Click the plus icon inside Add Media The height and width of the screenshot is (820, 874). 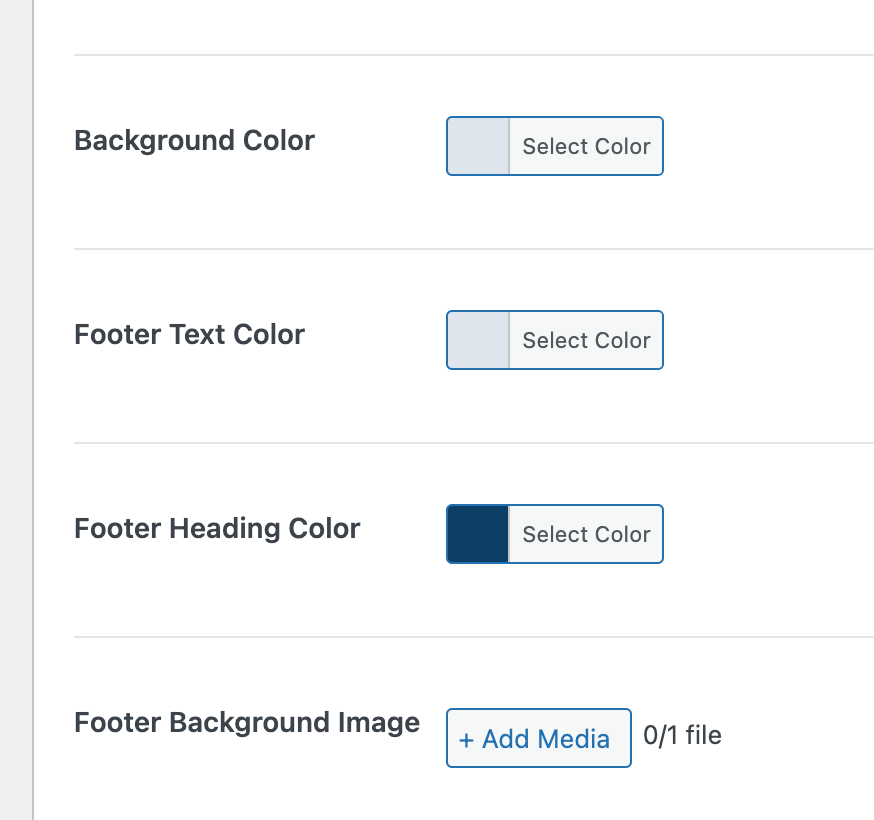coord(471,738)
